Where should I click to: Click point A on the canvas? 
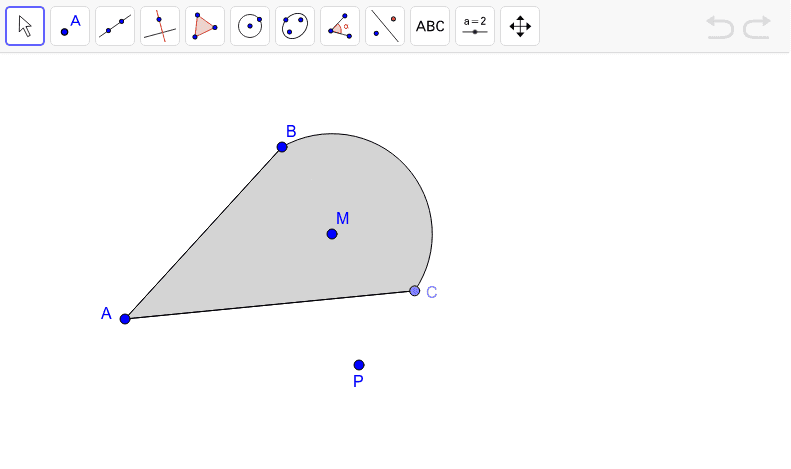pos(125,319)
